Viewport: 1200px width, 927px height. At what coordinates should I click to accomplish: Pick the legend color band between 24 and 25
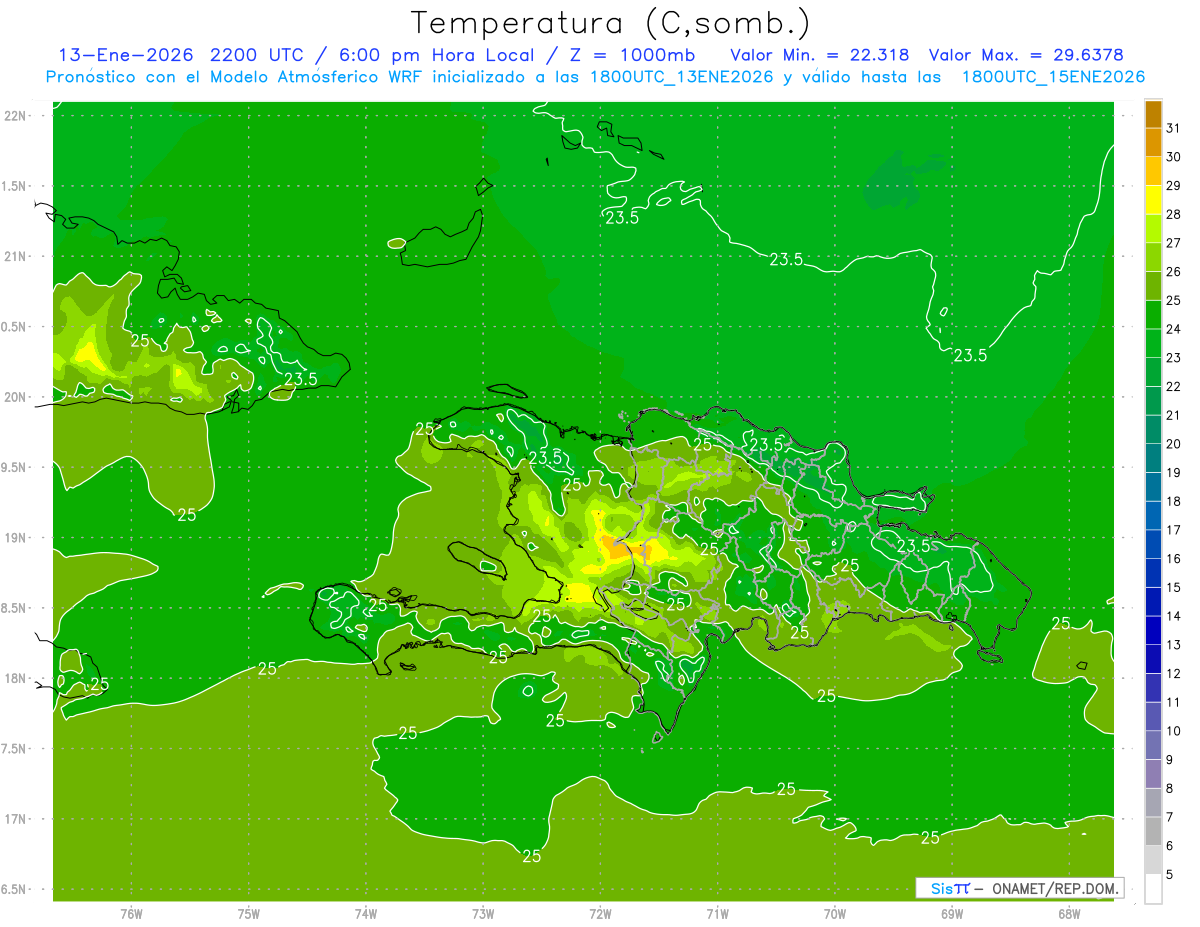tap(1153, 314)
